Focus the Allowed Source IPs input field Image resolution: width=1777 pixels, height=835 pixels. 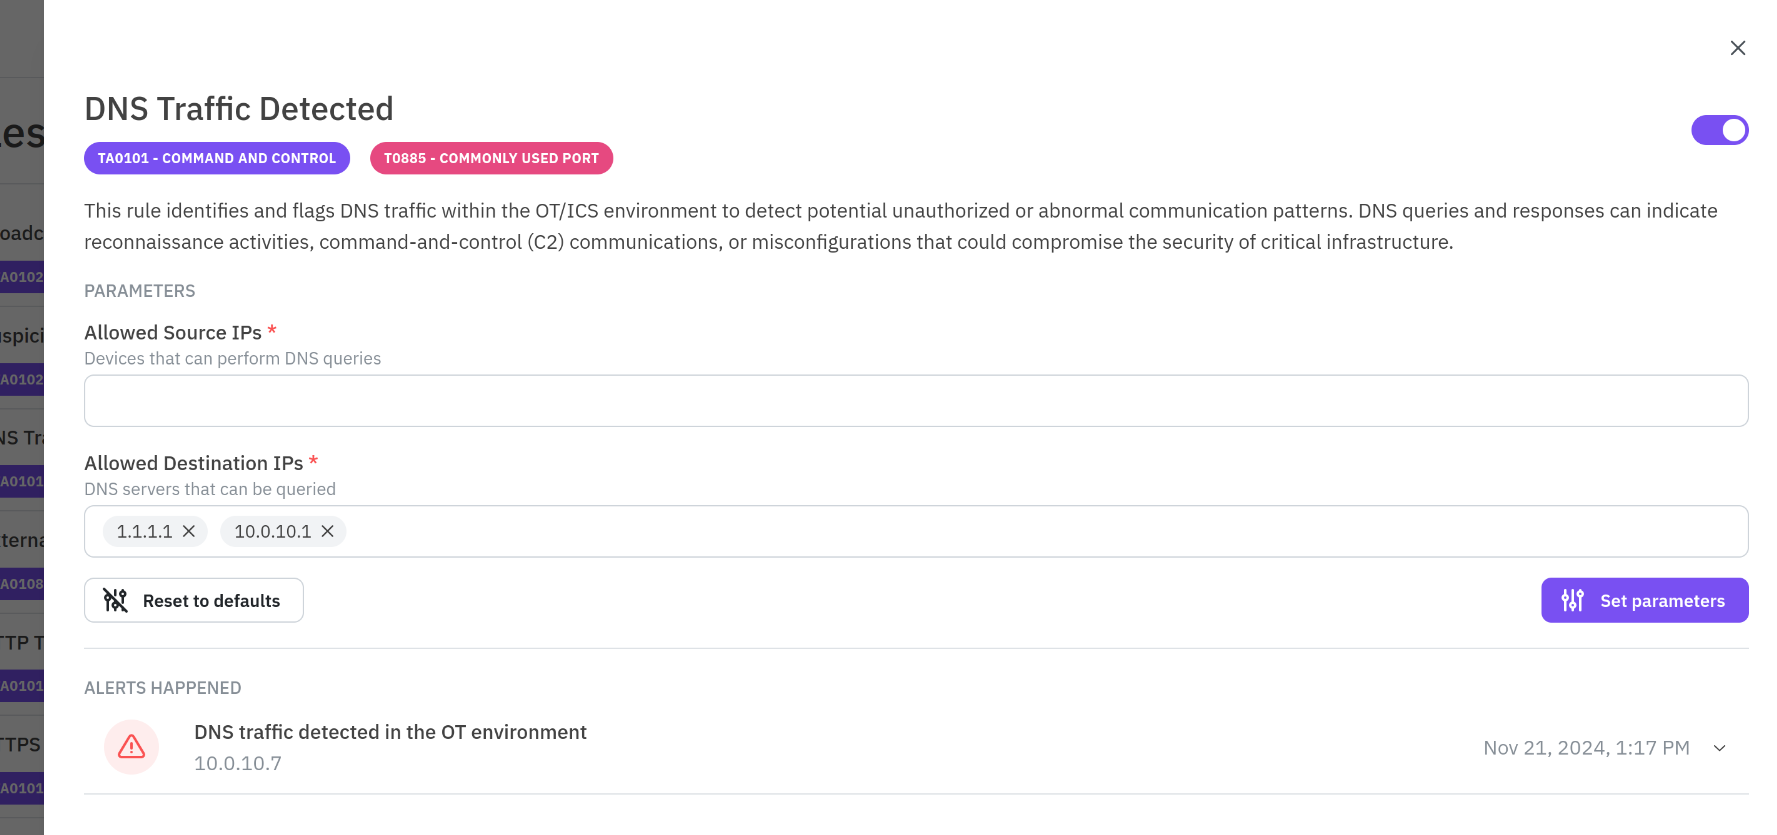[915, 401]
